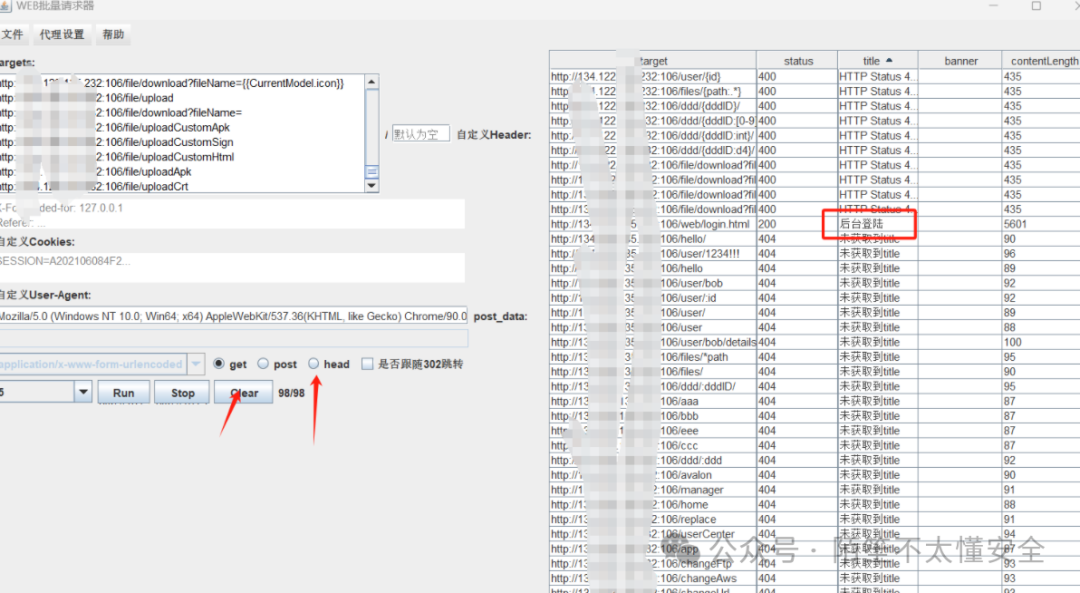This screenshot has height=593, width=1080.
Task: Select the 106/user/{id} result row
Action: tap(814, 76)
